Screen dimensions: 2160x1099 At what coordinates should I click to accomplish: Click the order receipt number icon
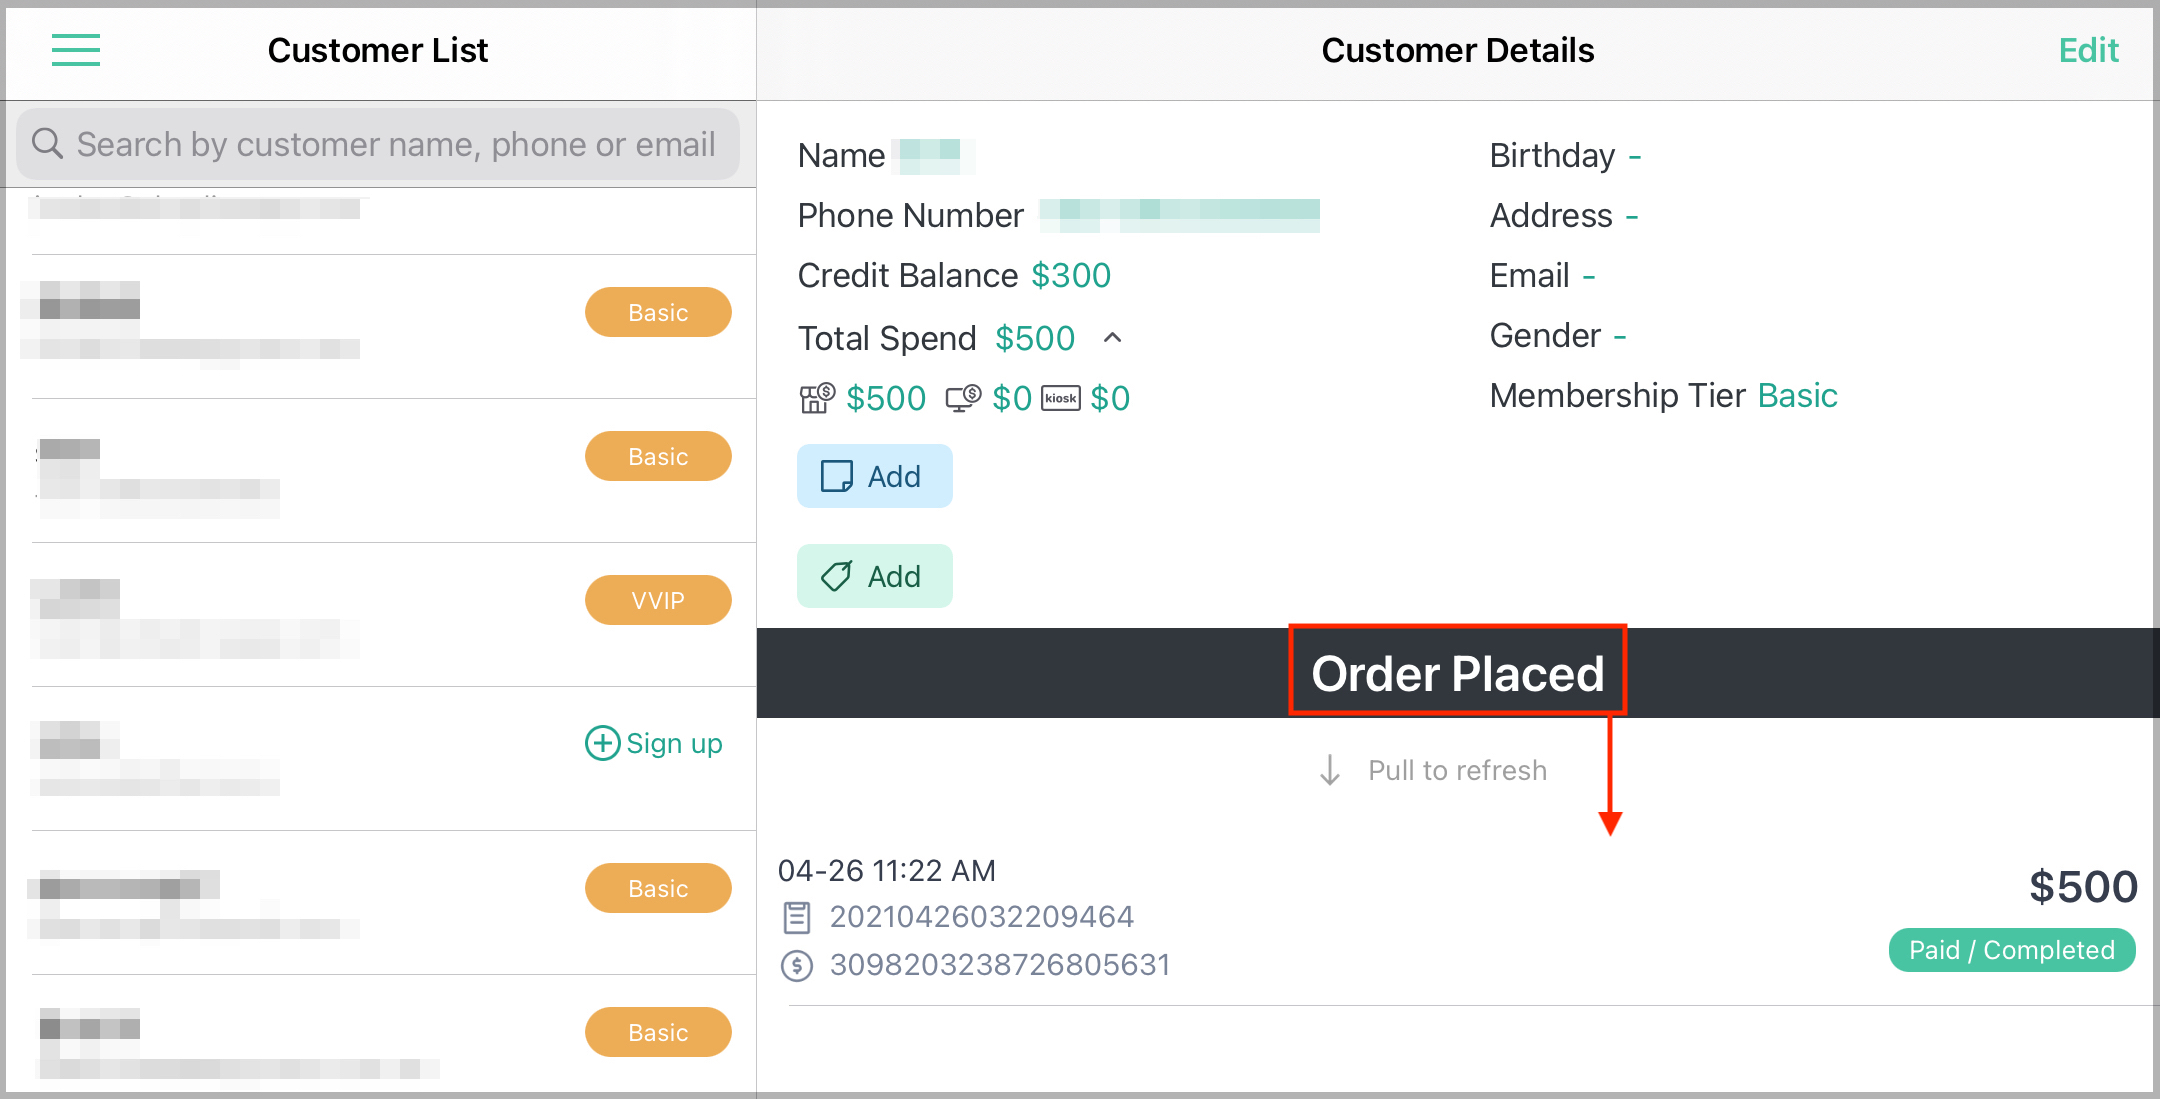pyautogui.click(x=797, y=917)
